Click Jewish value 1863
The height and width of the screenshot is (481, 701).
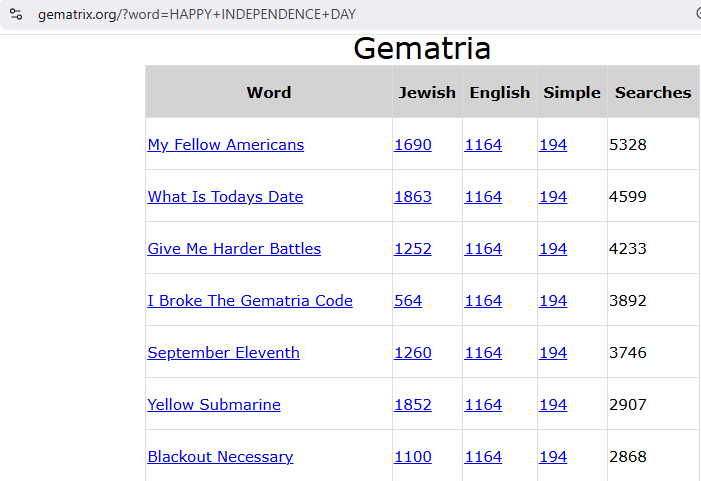click(x=413, y=197)
